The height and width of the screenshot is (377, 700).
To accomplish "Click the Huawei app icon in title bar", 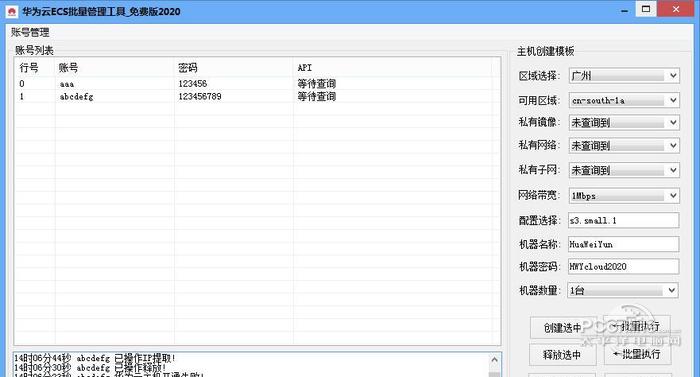I will click(12, 12).
